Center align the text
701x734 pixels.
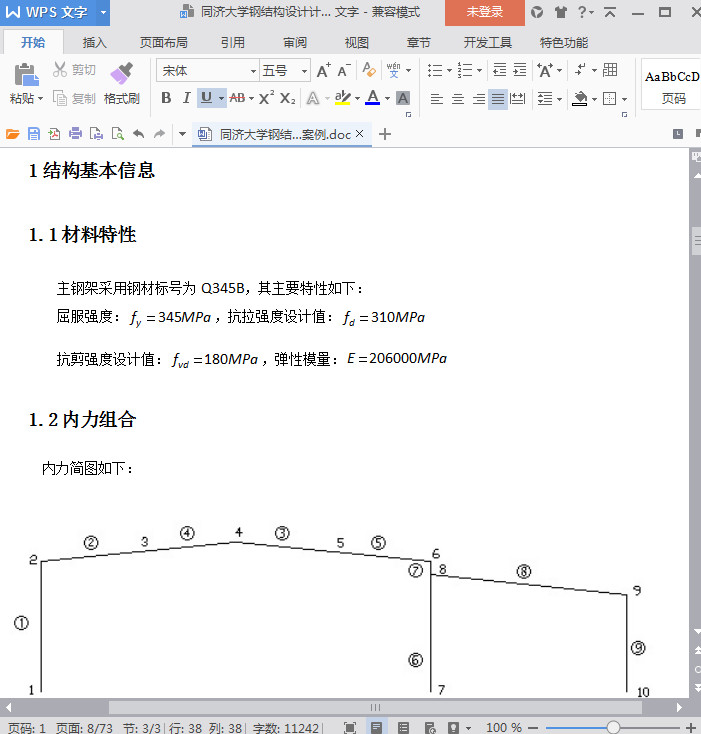coord(458,99)
